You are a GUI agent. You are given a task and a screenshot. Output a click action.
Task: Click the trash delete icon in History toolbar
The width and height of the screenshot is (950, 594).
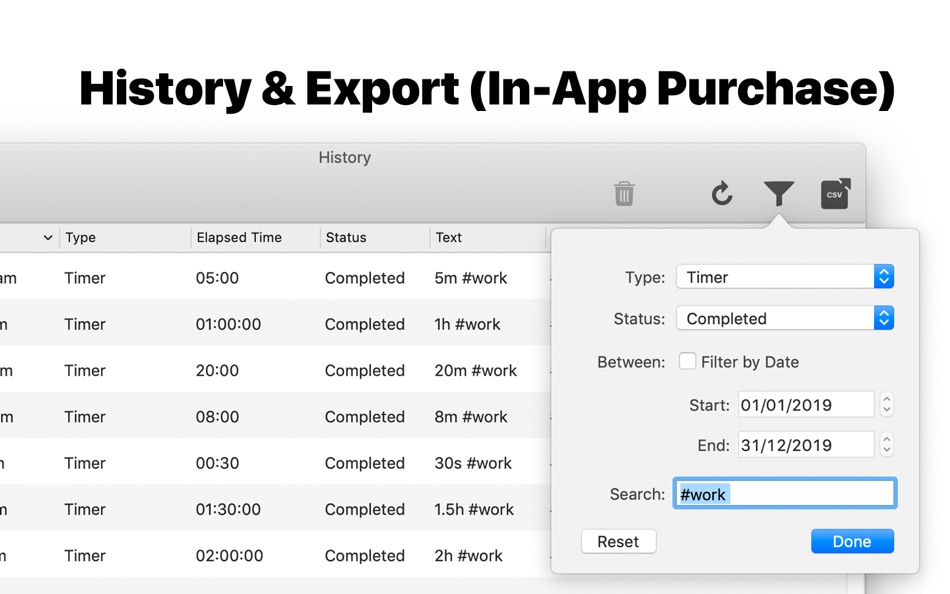623,194
